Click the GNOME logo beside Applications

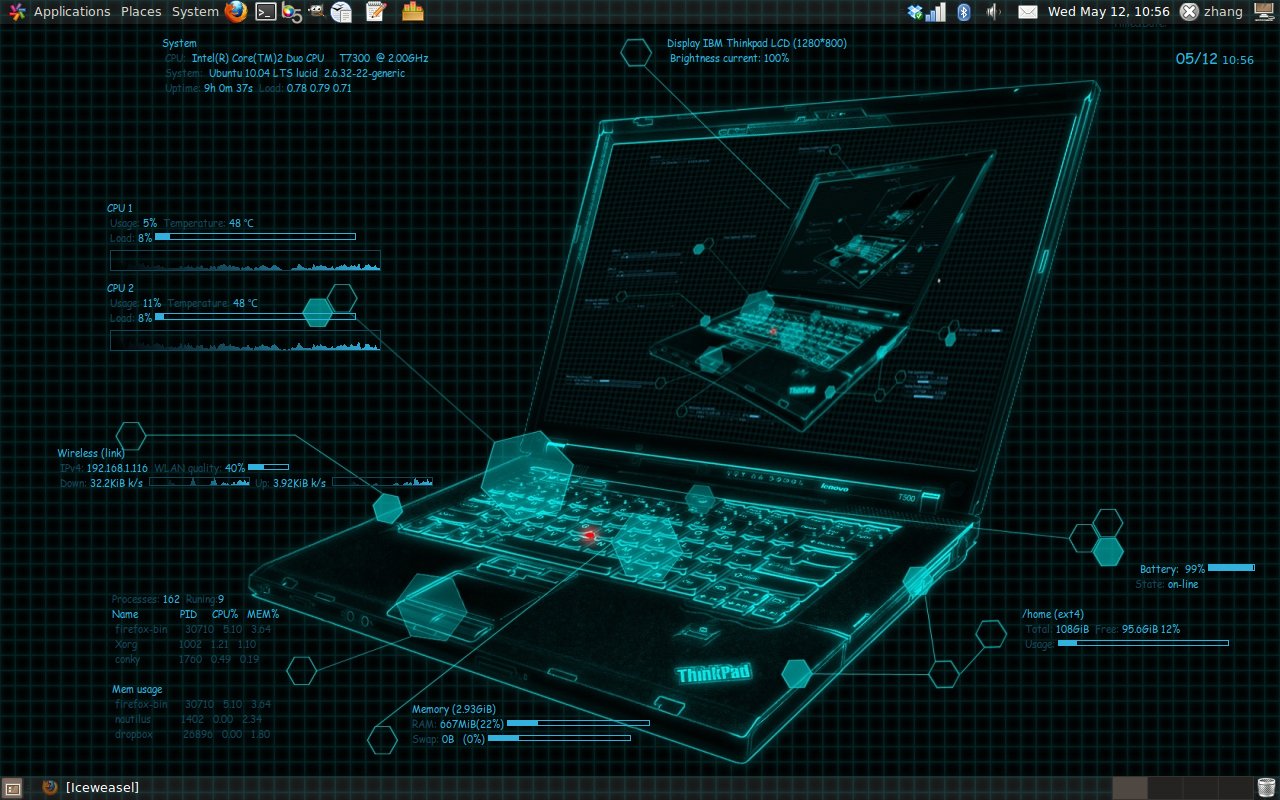(16, 12)
